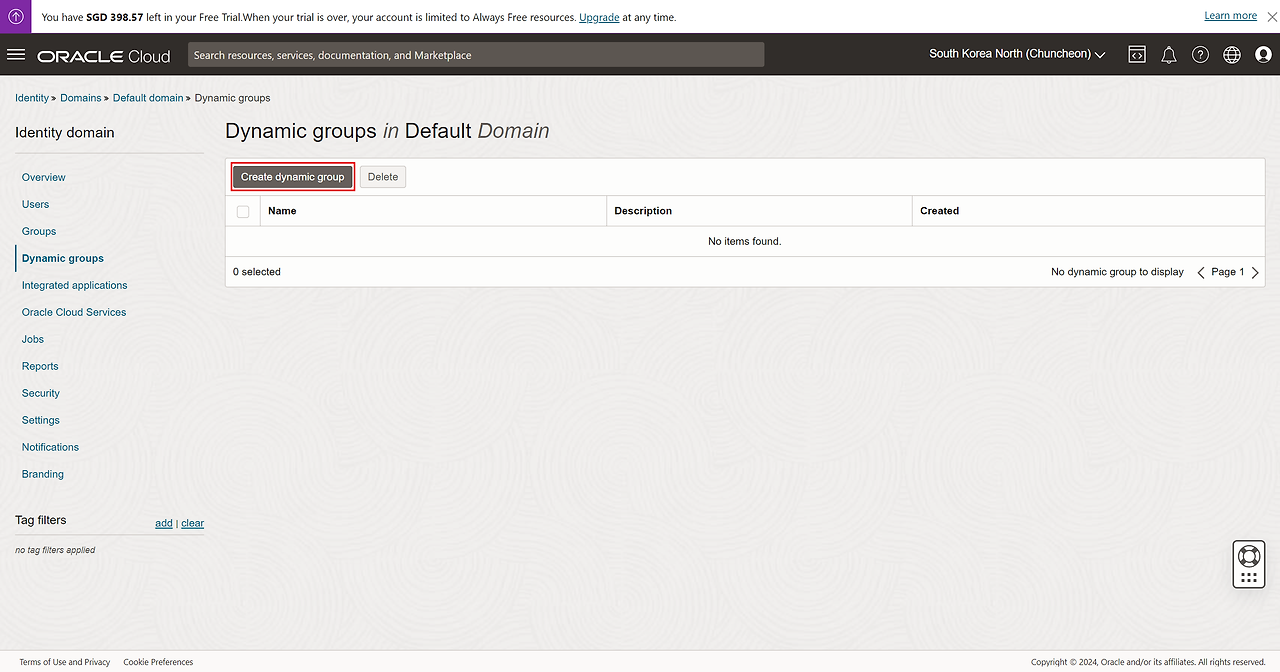Open the user profile avatar menu
The height and width of the screenshot is (672, 1280).
pos(1263,55)
